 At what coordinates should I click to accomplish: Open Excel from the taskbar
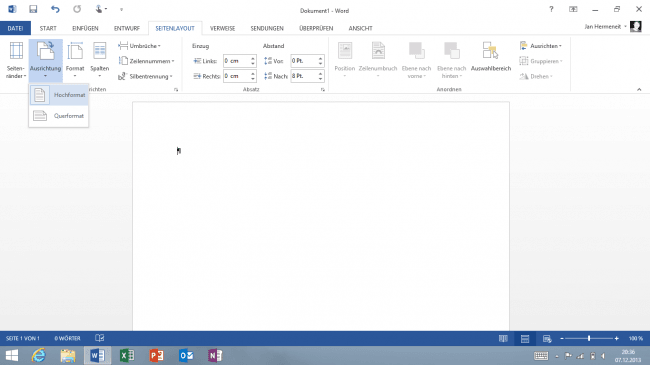127,355
